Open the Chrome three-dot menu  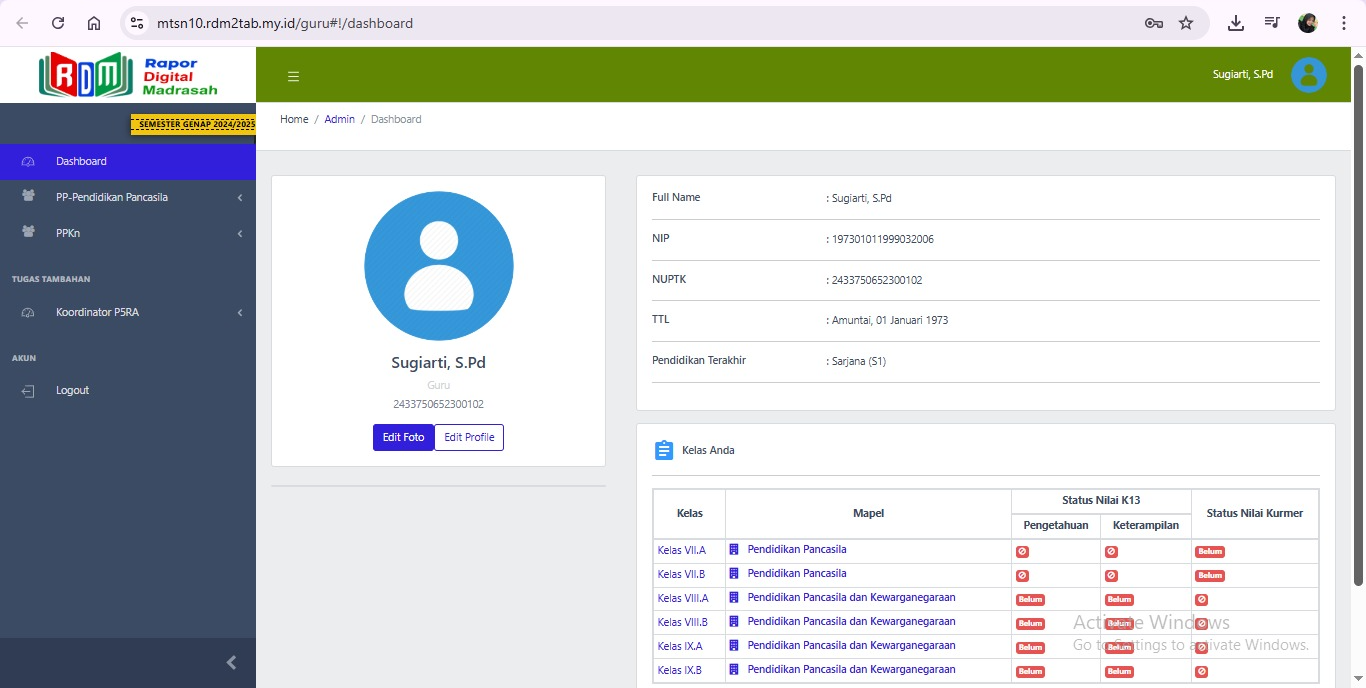coord(1344,23)
